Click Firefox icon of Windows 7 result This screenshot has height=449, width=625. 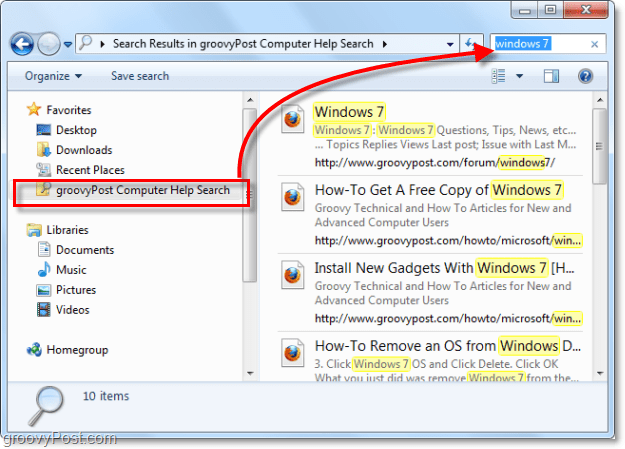tap(293, 119)
